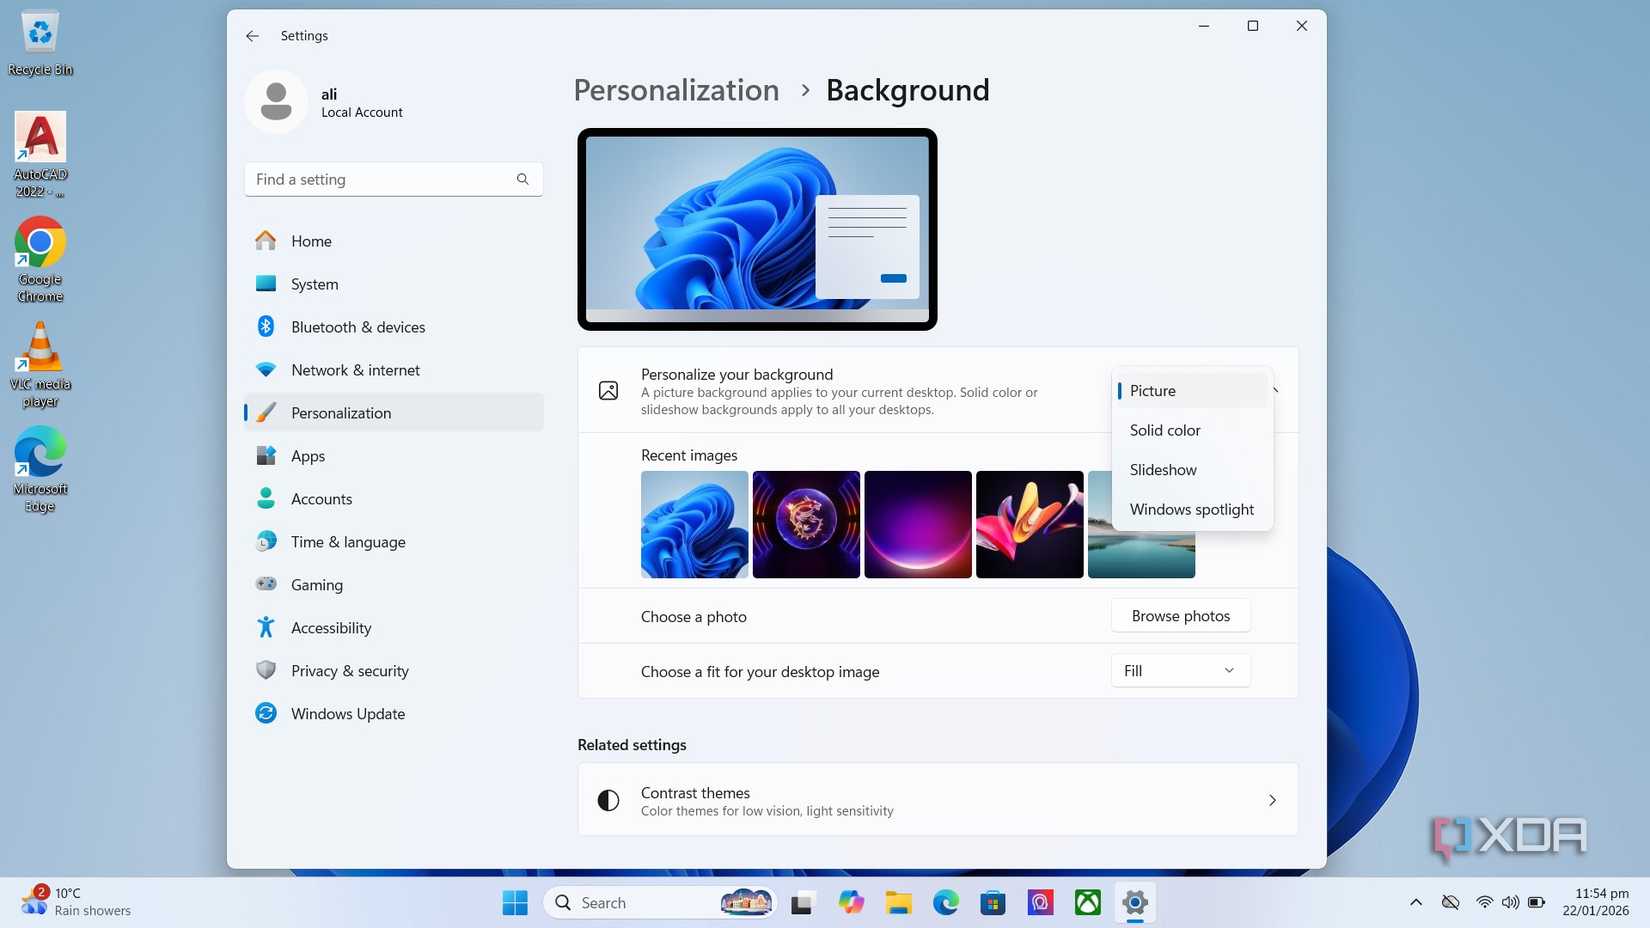Open Contrast themes settings
This screenshot has width=1650, height=928.
coord(937,799)
